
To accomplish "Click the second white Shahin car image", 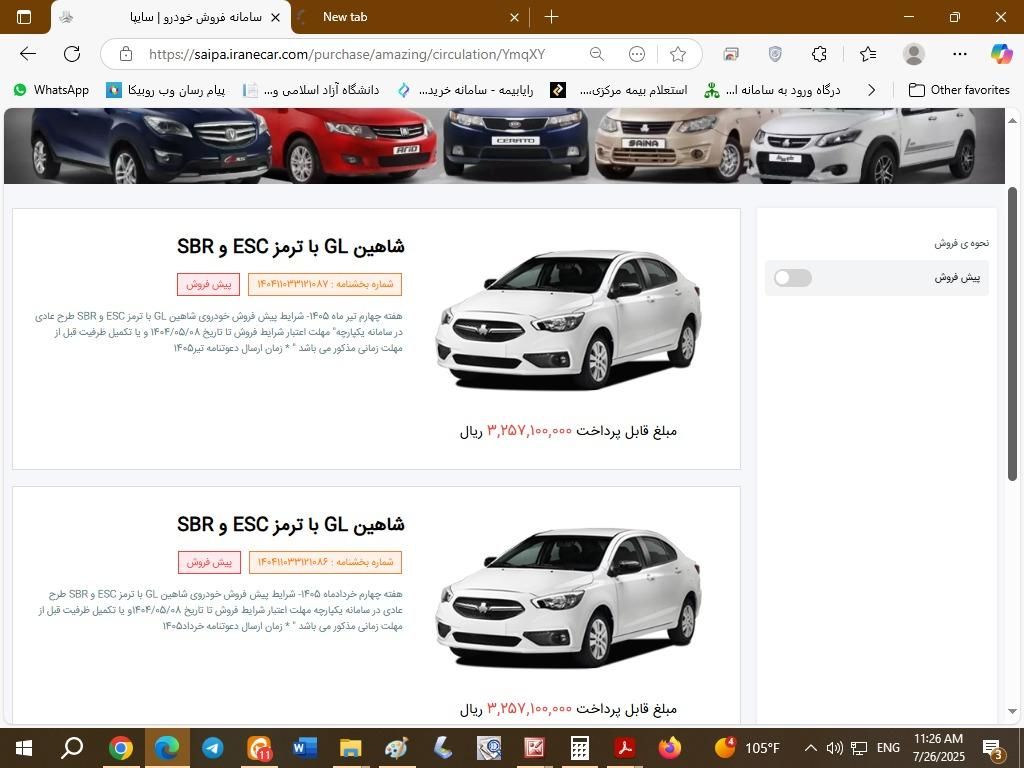I will (x=568, y=598).
